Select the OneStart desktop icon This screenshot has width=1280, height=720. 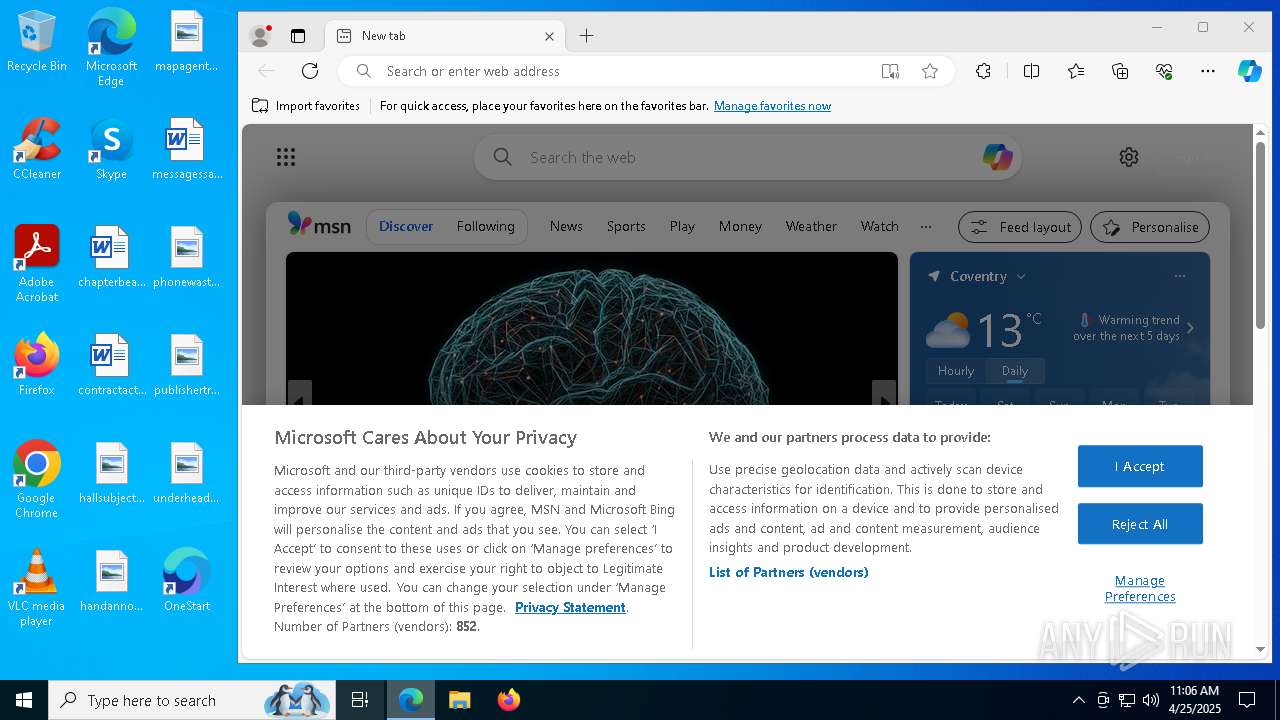click(x=187, y=580)
